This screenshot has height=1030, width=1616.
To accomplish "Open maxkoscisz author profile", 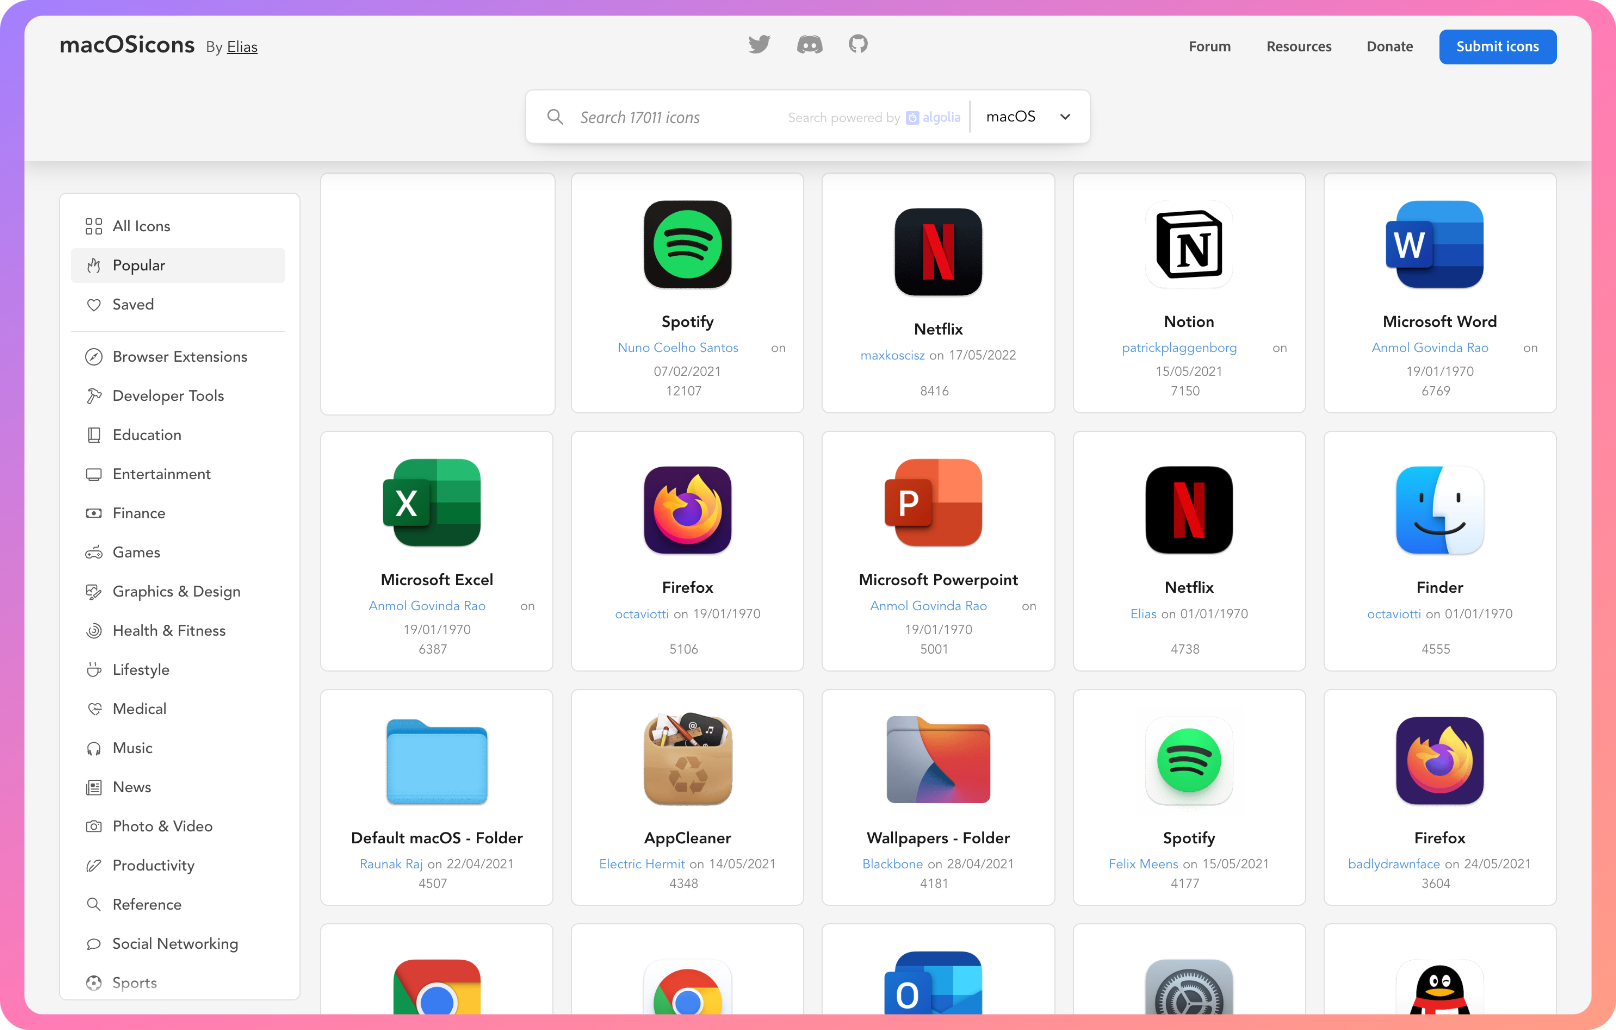I will [x=892, y=355].
